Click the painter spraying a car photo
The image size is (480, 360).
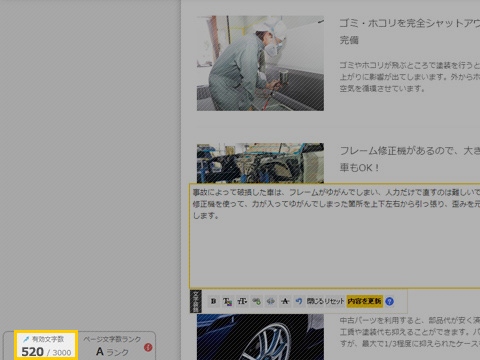260,63
